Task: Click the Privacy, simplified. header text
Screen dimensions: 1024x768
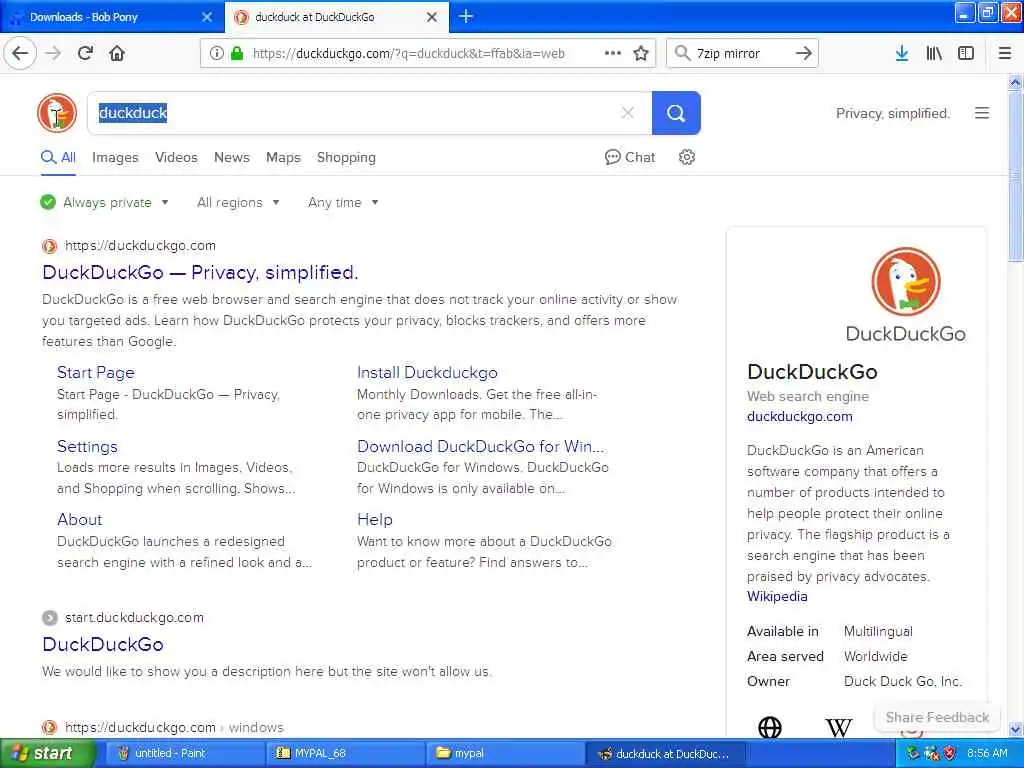Action: click(x=893, y=114)
